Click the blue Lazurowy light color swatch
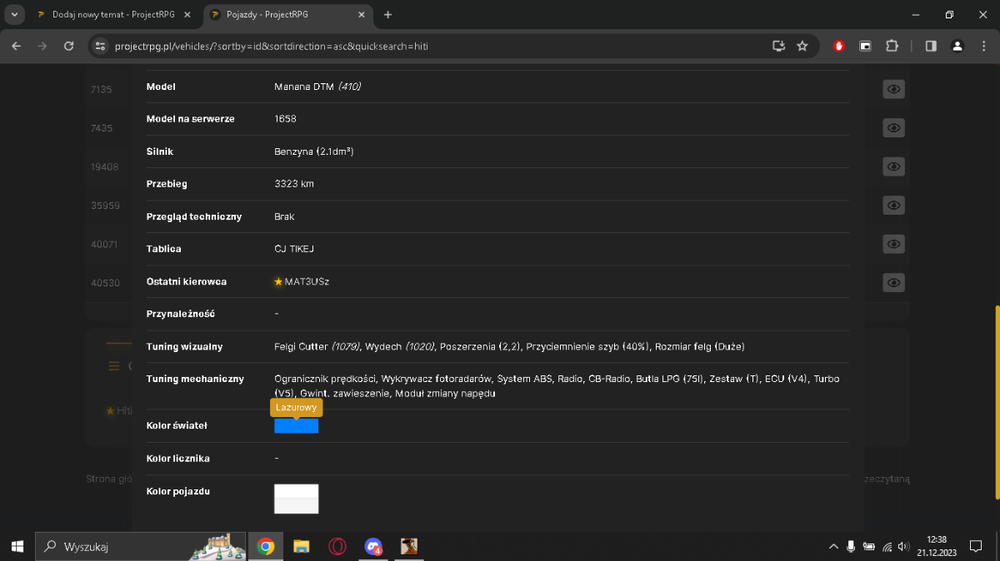 point(296,426)
